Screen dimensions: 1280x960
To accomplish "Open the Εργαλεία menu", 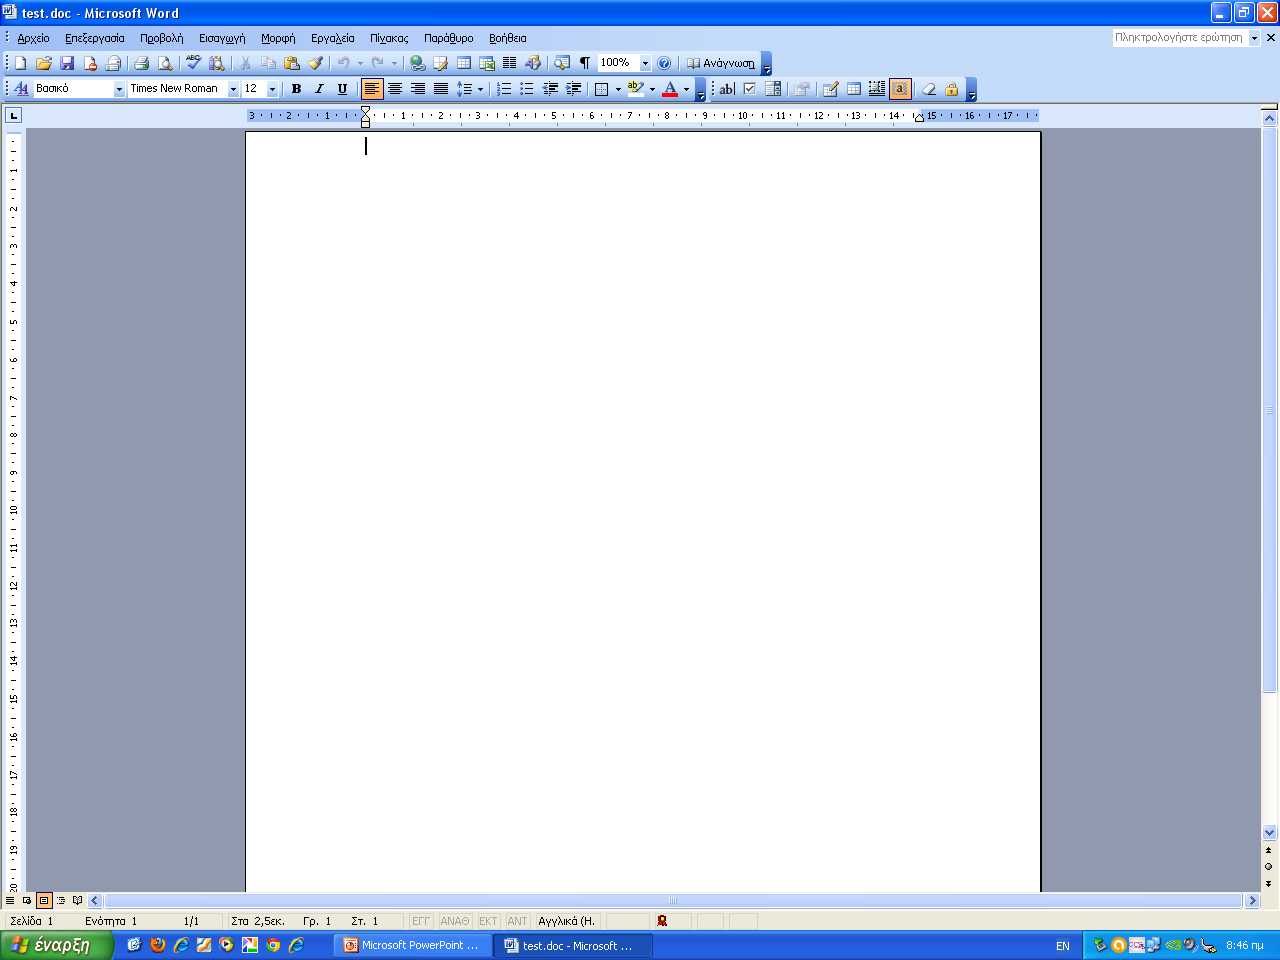I will pos(333,38).
